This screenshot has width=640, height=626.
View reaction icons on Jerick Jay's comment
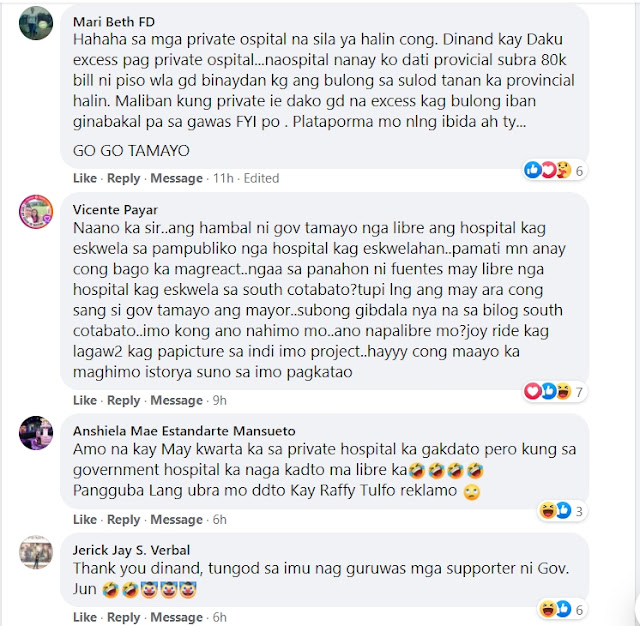[555, 609]
